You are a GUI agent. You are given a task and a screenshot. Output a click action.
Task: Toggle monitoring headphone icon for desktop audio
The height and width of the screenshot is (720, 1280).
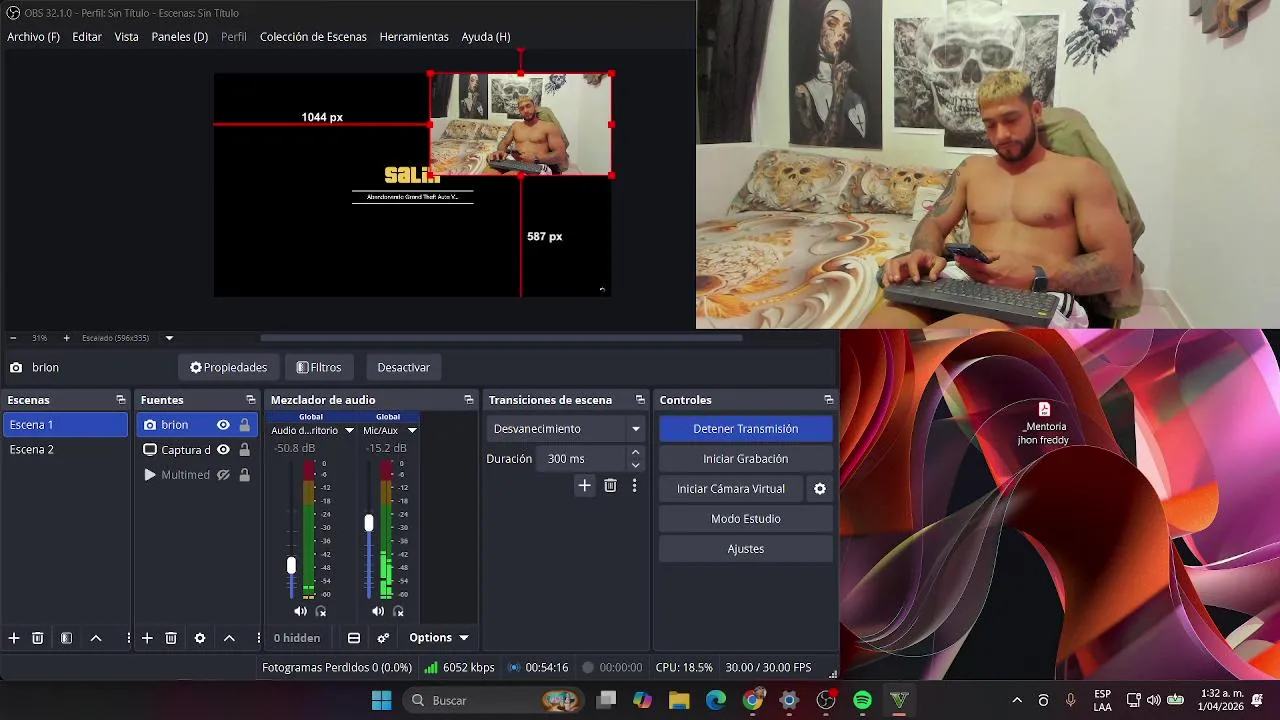tap(321, 611)
